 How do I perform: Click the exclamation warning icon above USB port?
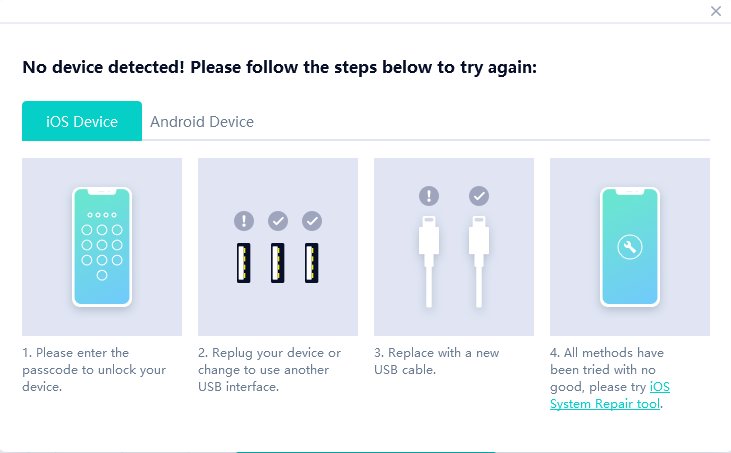(244, 220)
